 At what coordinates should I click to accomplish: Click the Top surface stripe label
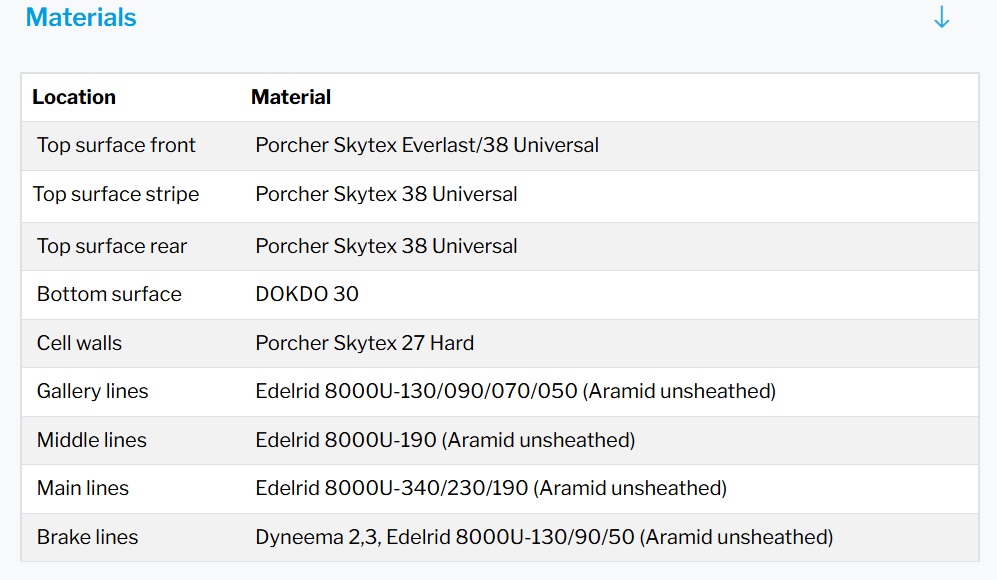[116, 194]
